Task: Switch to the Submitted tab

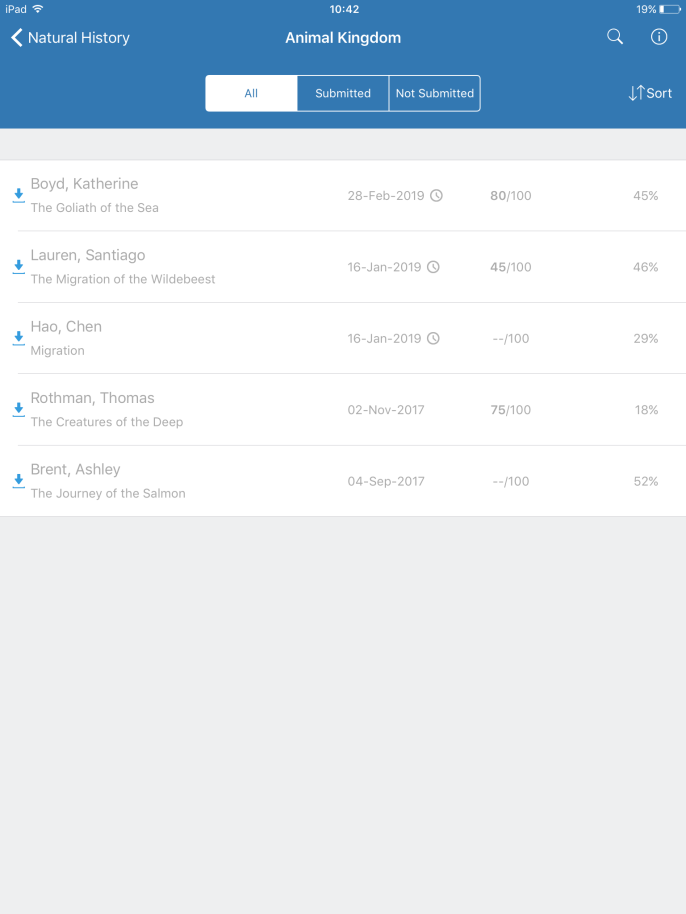Action: pos(343,93)
